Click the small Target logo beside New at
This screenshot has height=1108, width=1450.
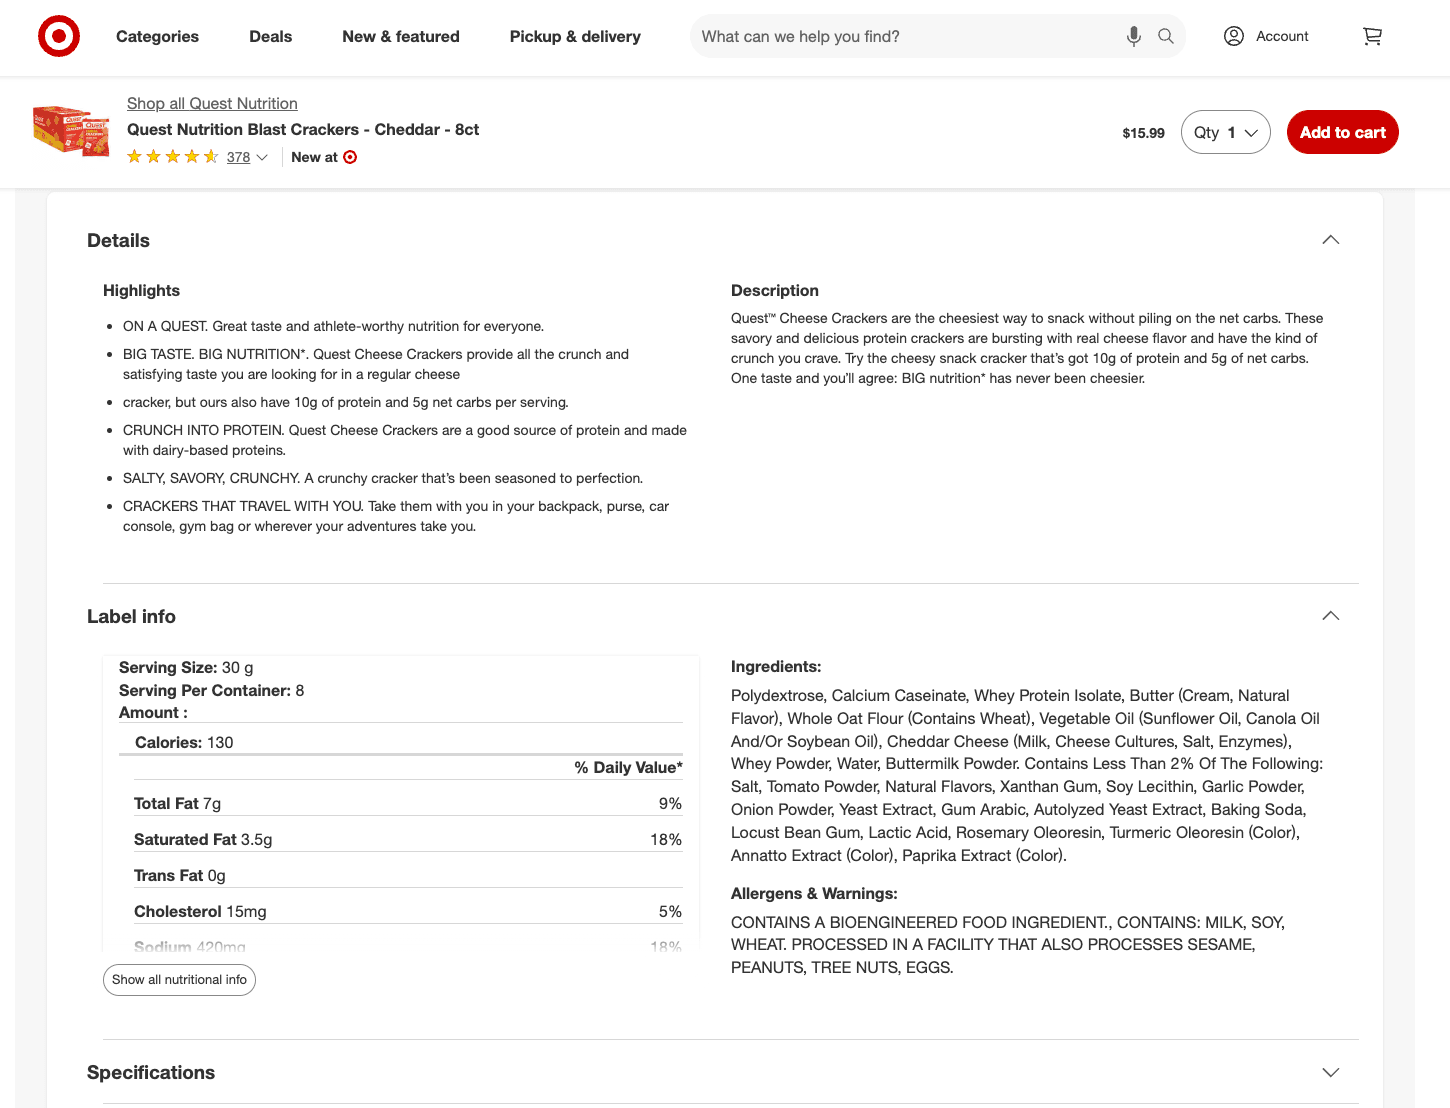[x=350, y=157]
